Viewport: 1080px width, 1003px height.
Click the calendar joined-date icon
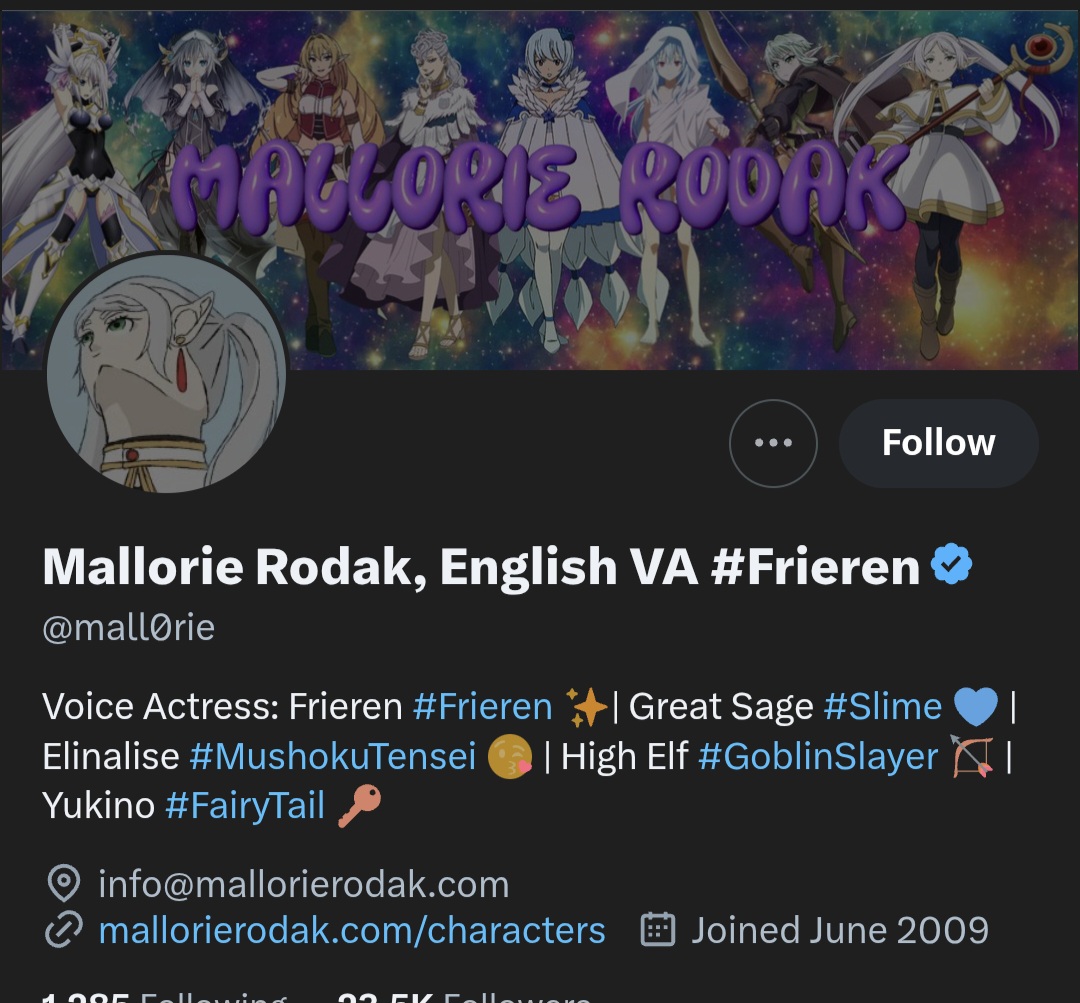tap(658, 930)
